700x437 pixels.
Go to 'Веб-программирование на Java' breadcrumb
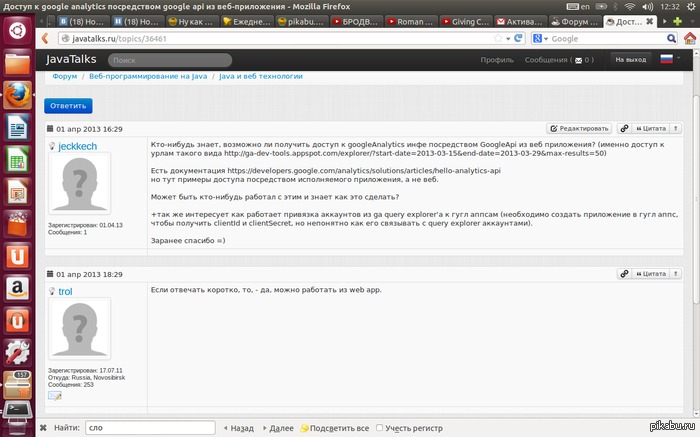click(x=148, y=76)
